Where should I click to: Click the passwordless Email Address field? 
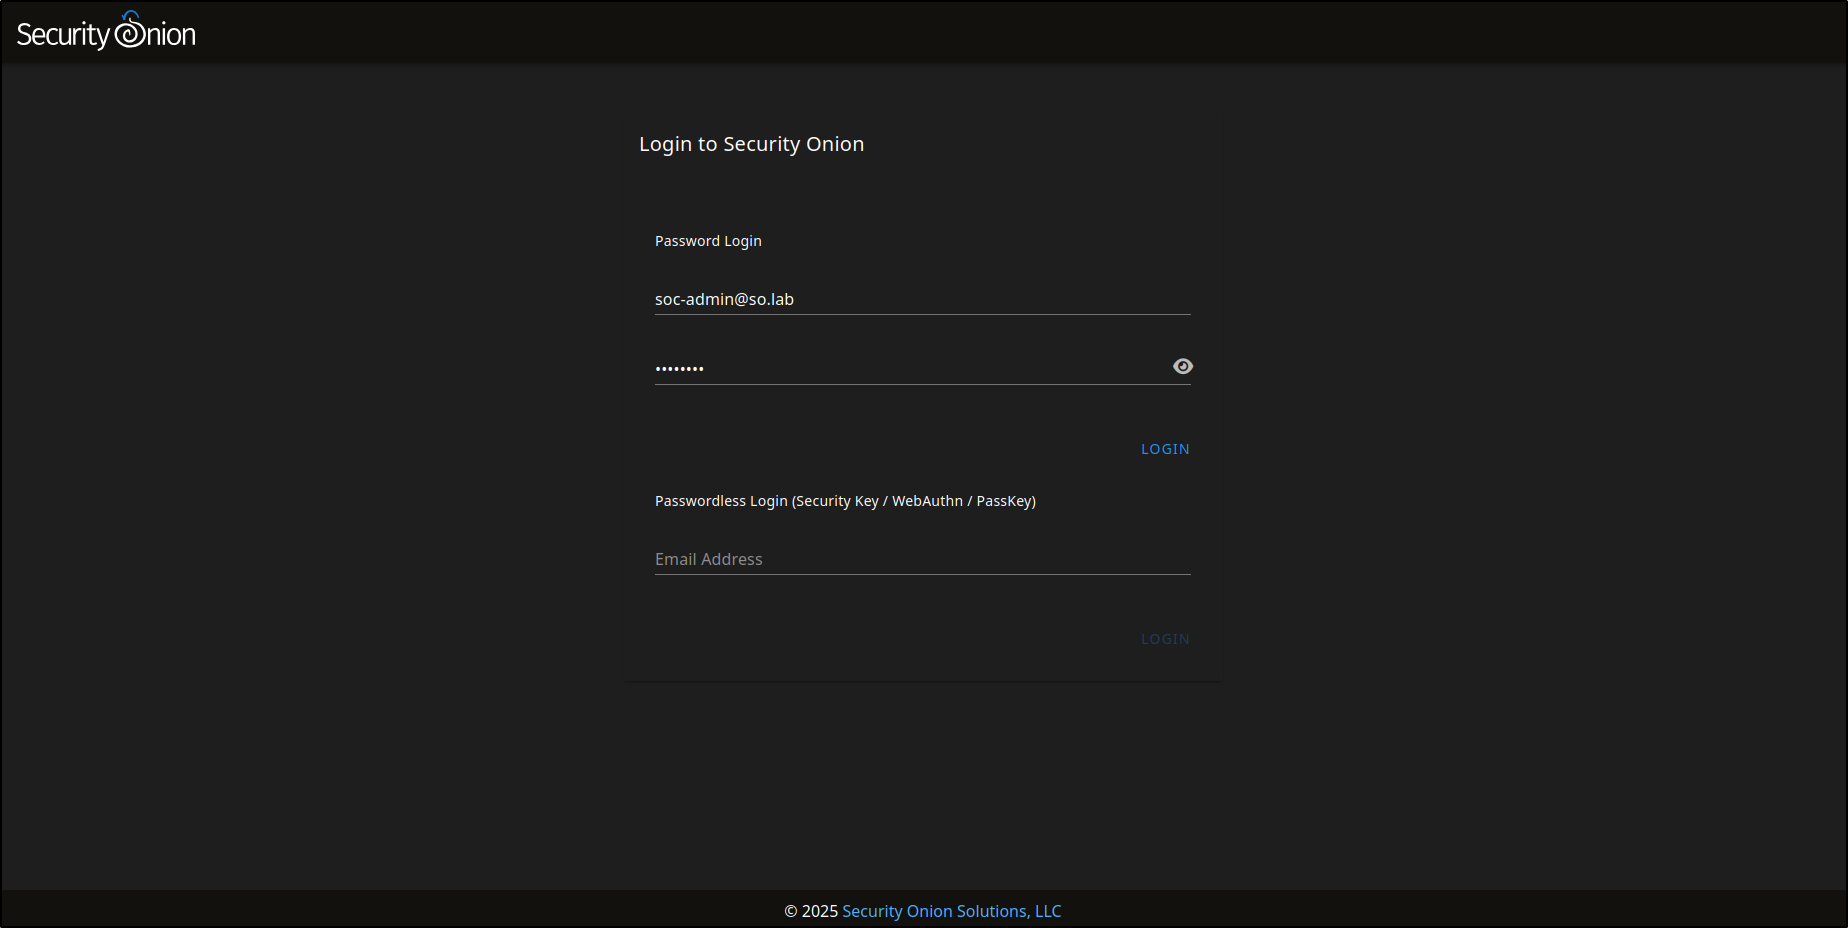click(920, 559)
